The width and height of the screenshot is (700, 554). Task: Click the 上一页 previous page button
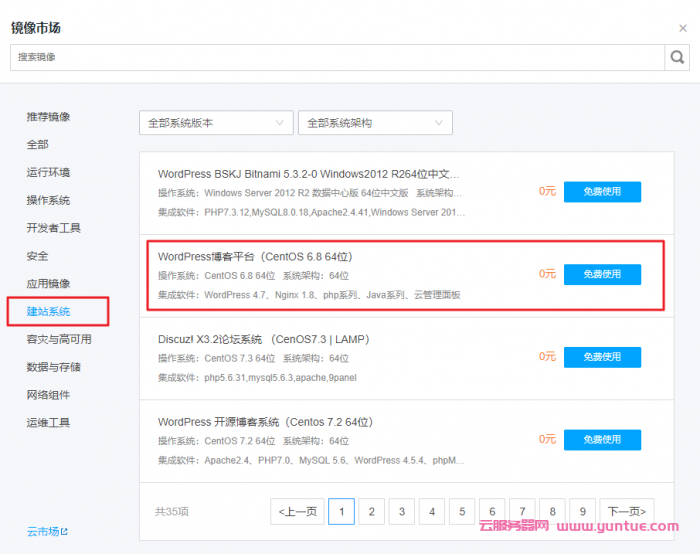tap(297, 511)
